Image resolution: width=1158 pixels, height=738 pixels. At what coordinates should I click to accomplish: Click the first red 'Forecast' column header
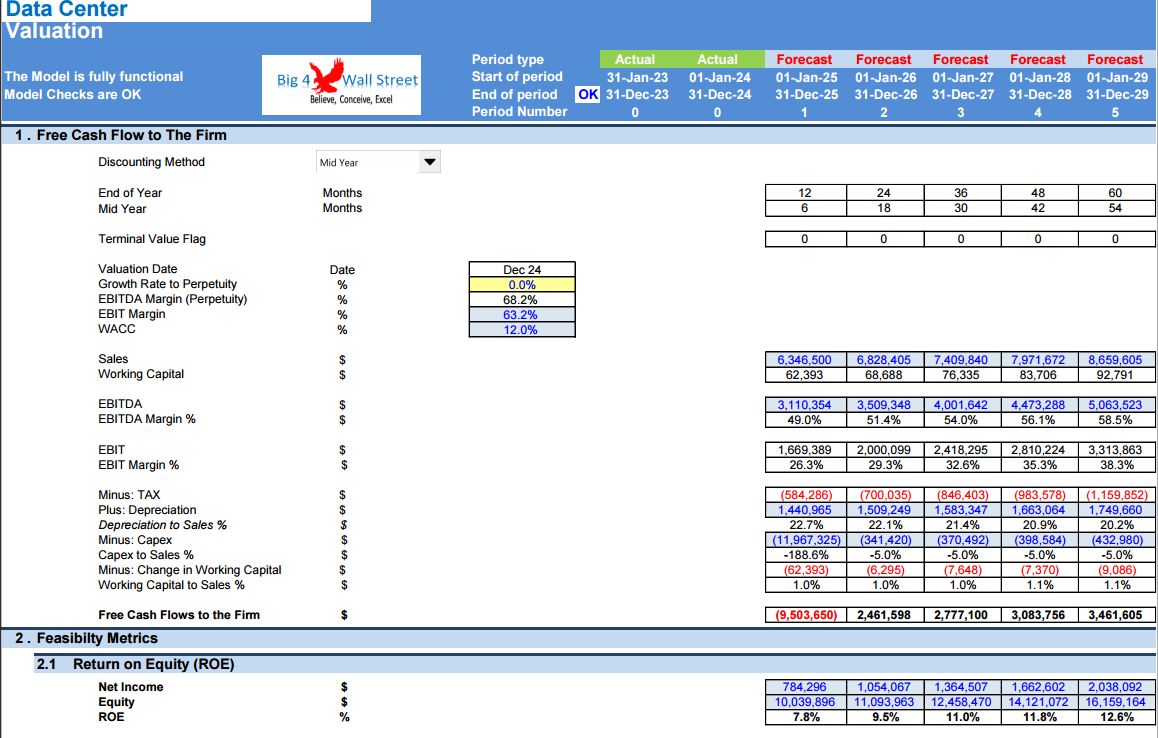(x=804, y=59)
